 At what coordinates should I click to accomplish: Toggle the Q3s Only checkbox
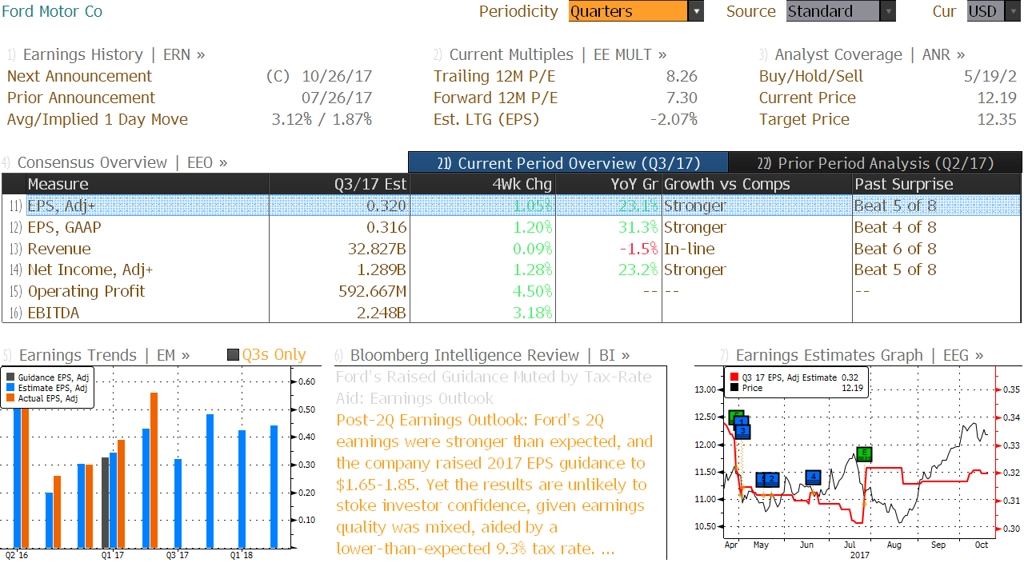232,355
